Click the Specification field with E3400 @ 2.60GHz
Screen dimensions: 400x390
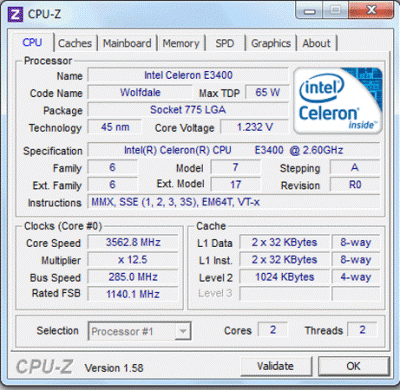[233, 150]
